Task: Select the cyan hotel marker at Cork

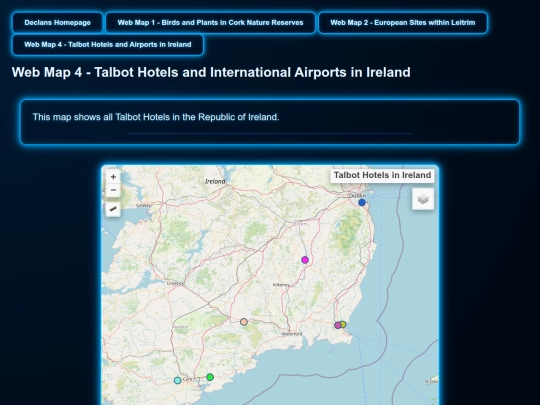Action: click(x=177, y=381)
